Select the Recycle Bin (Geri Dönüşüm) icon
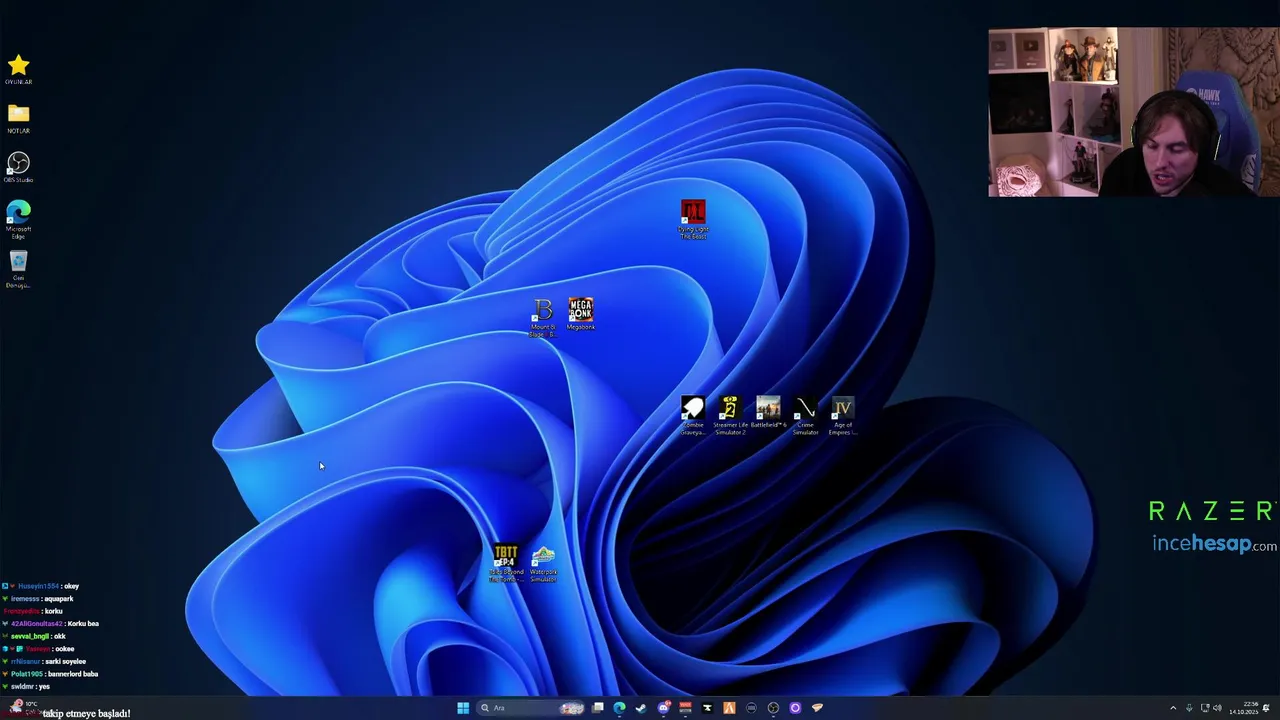The height and width of the screenshot is (720, 1280). 18,269
